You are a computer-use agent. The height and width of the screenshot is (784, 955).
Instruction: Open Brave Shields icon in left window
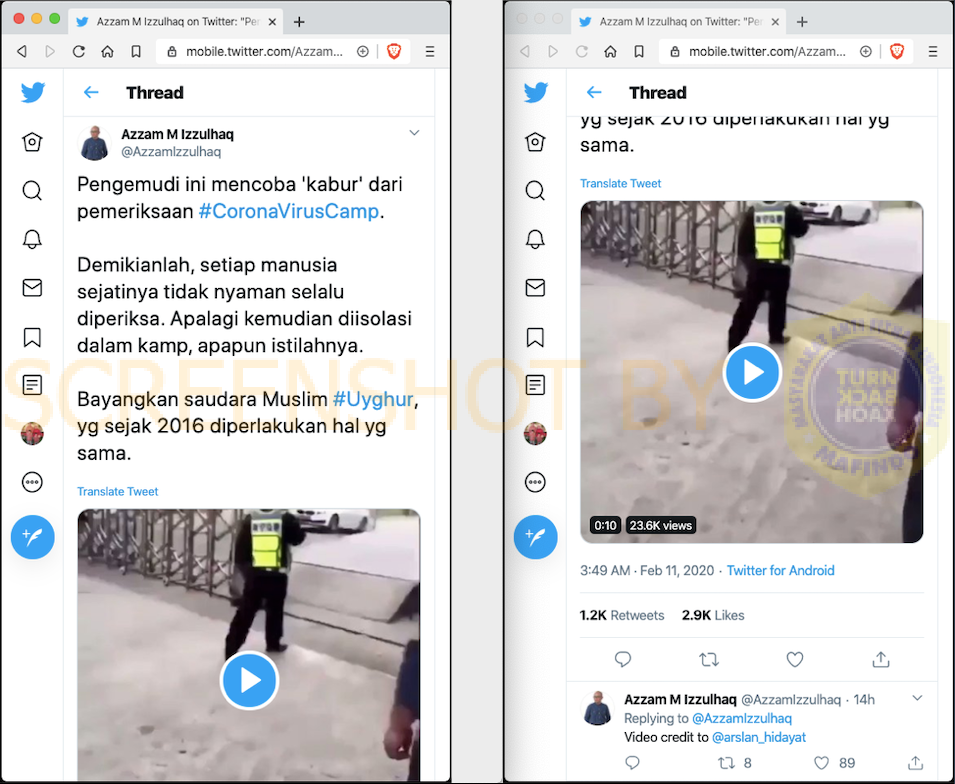[394, 52]
